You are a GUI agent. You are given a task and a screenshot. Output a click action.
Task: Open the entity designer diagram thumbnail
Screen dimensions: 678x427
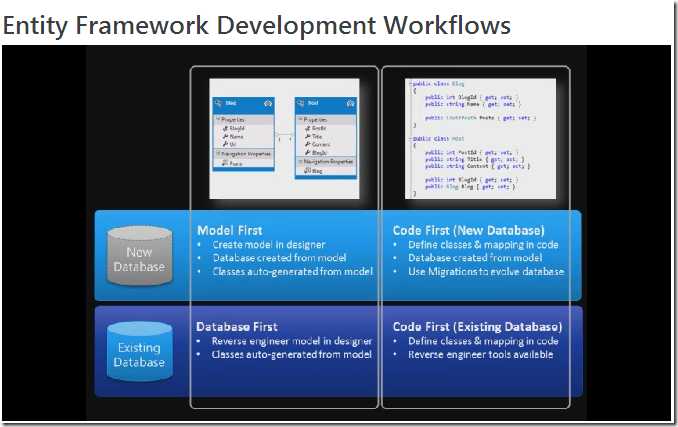(285, 139)
